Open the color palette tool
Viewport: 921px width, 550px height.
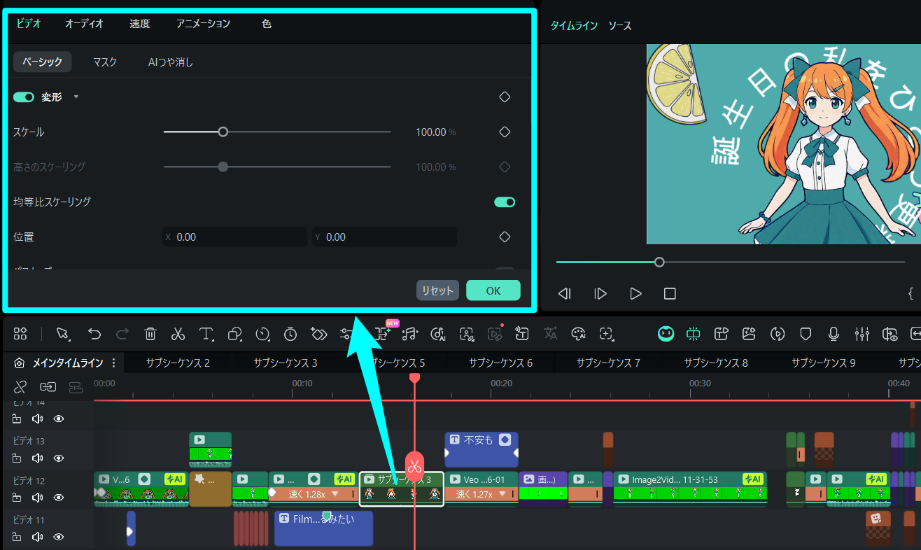[578, 334]
